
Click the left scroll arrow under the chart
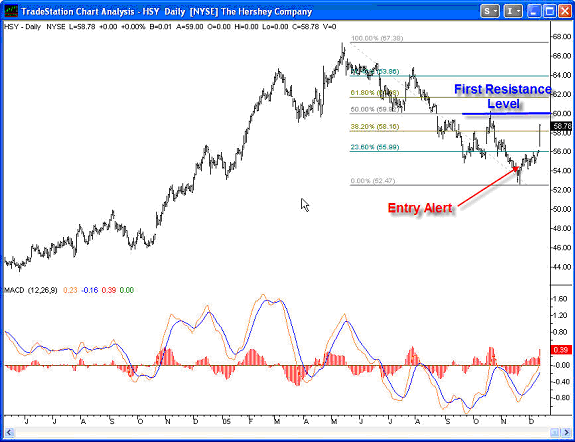(x=10, y=432)
